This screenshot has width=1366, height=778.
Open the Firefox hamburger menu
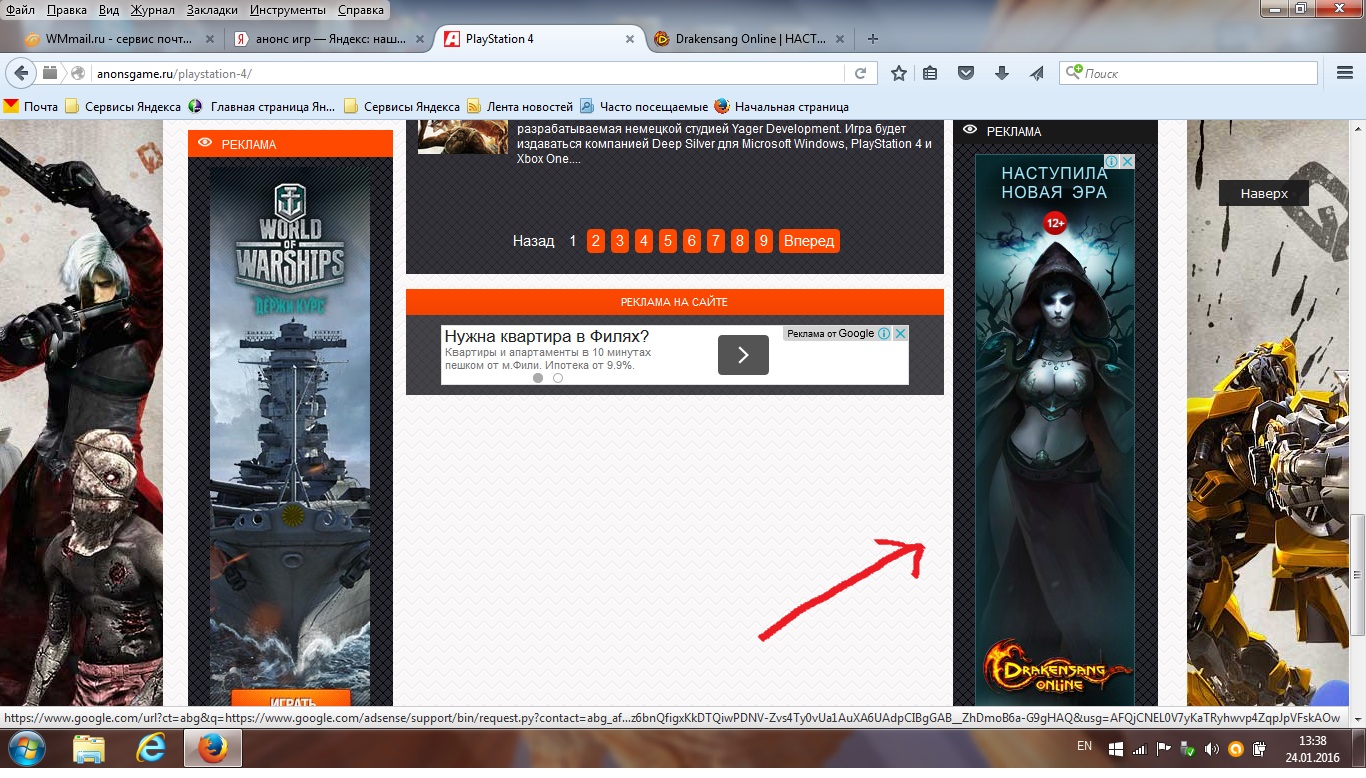1345,73
